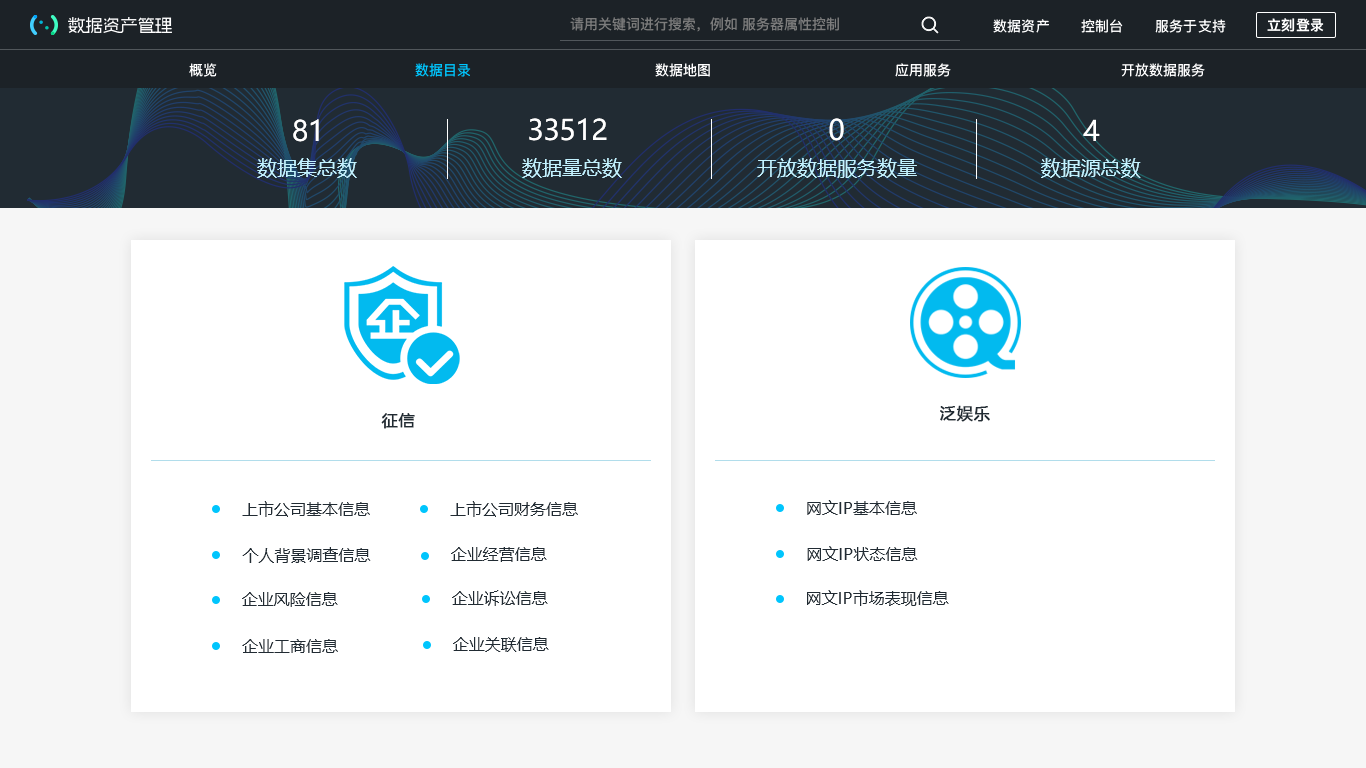
Task: Select 企业工商信息 in the 征信 card
Action: click(x=290, y=646)
